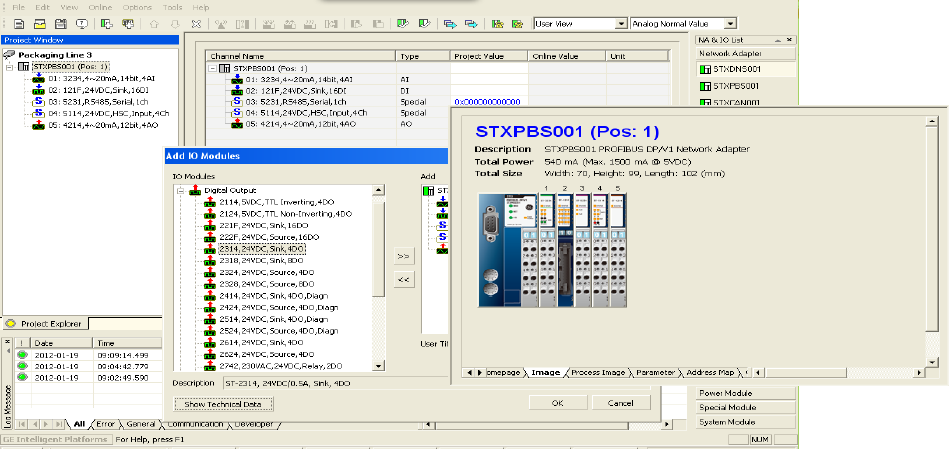Click the 05: 4214 analog output module icon
The height and width of the screenshot is (449, 949).
point(37,124)
